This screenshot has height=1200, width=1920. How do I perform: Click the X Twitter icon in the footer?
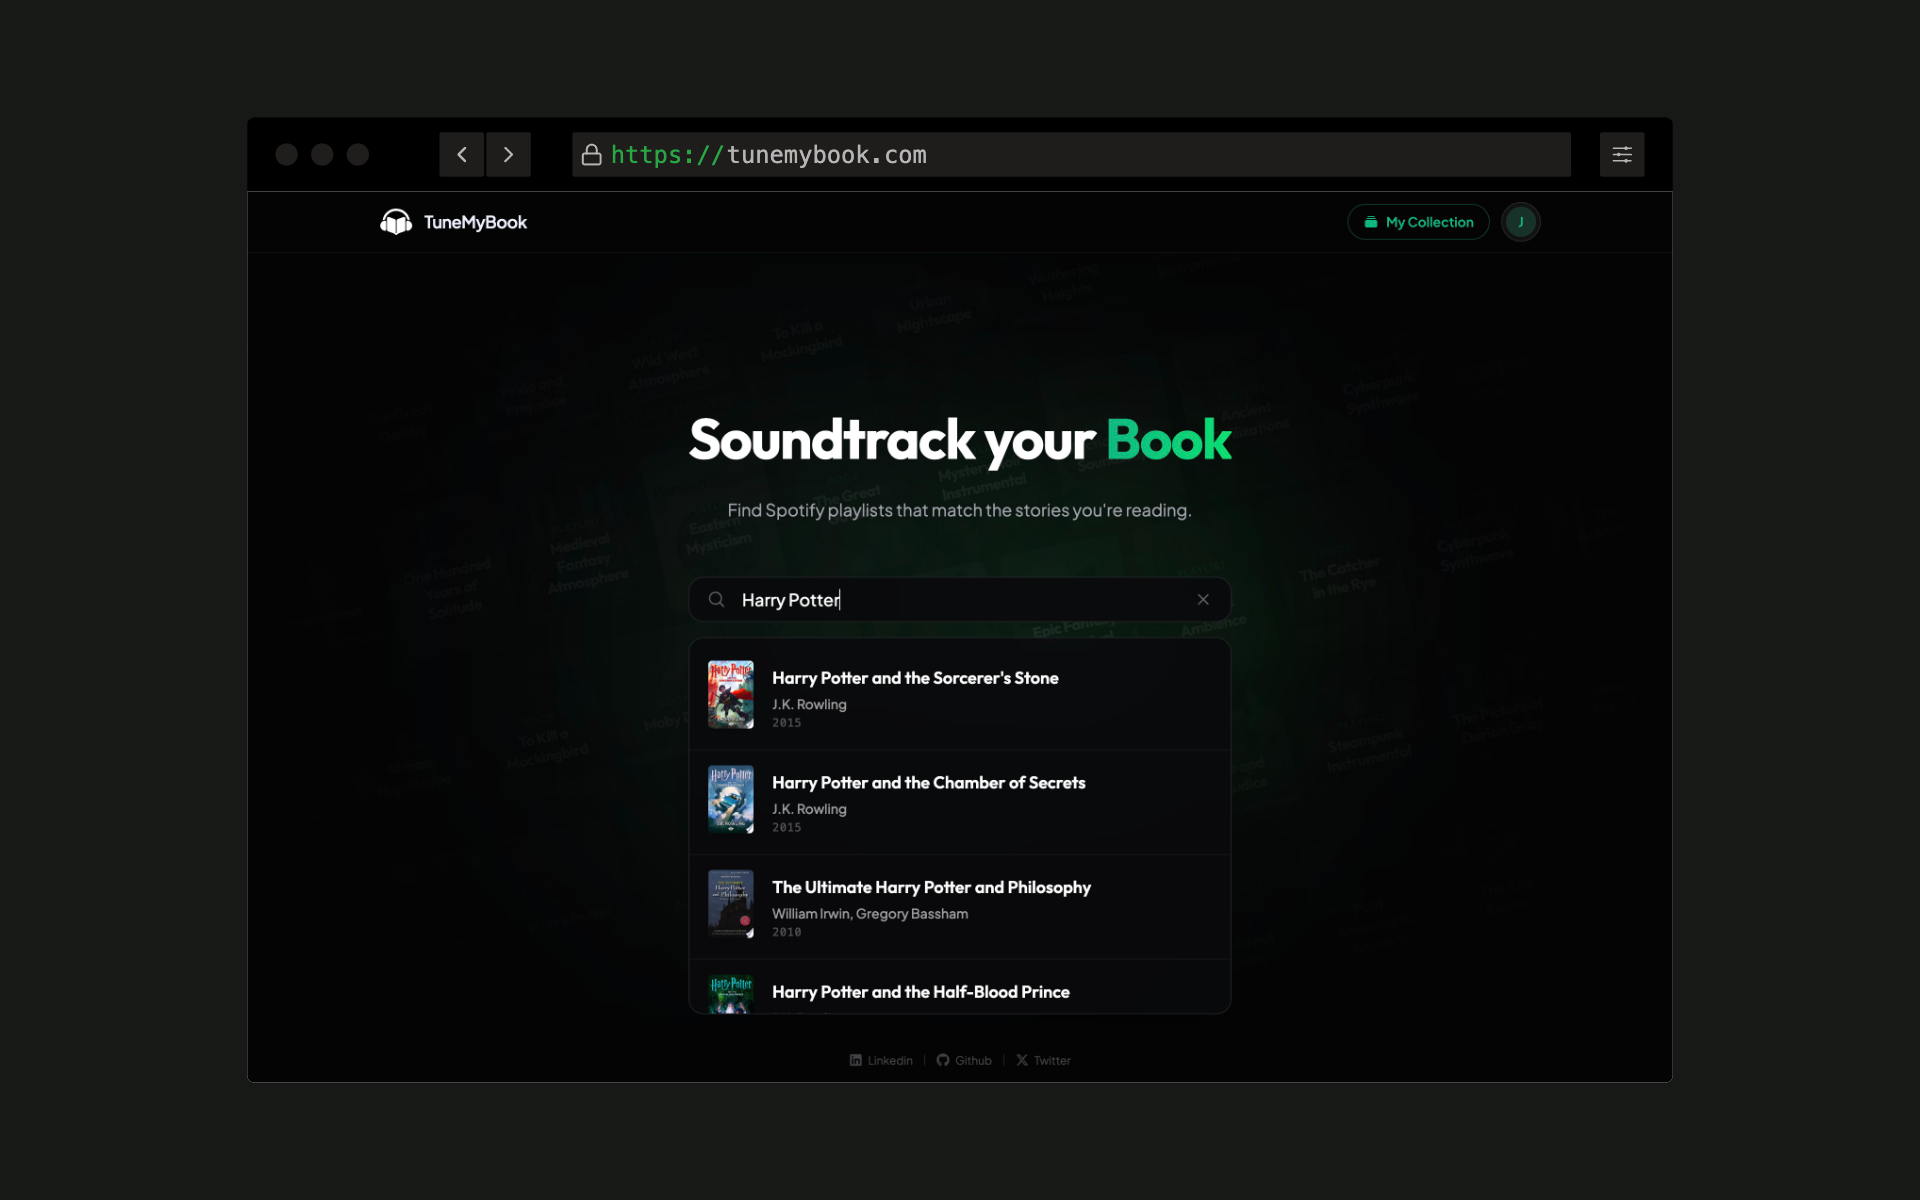1022,1060
